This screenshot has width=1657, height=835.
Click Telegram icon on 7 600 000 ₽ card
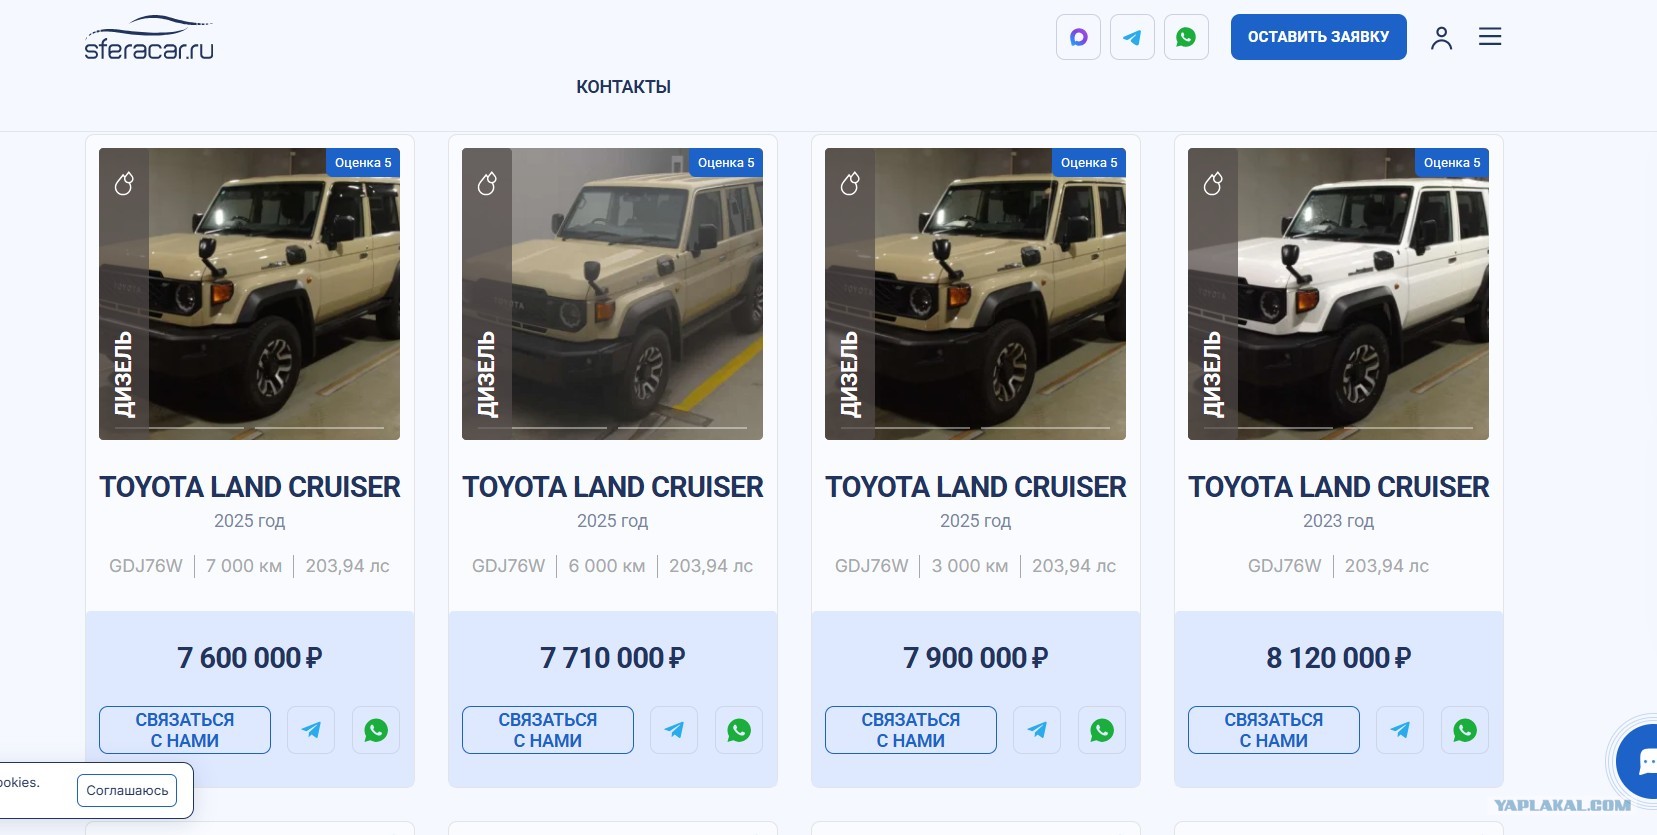[x=311, y=730]
